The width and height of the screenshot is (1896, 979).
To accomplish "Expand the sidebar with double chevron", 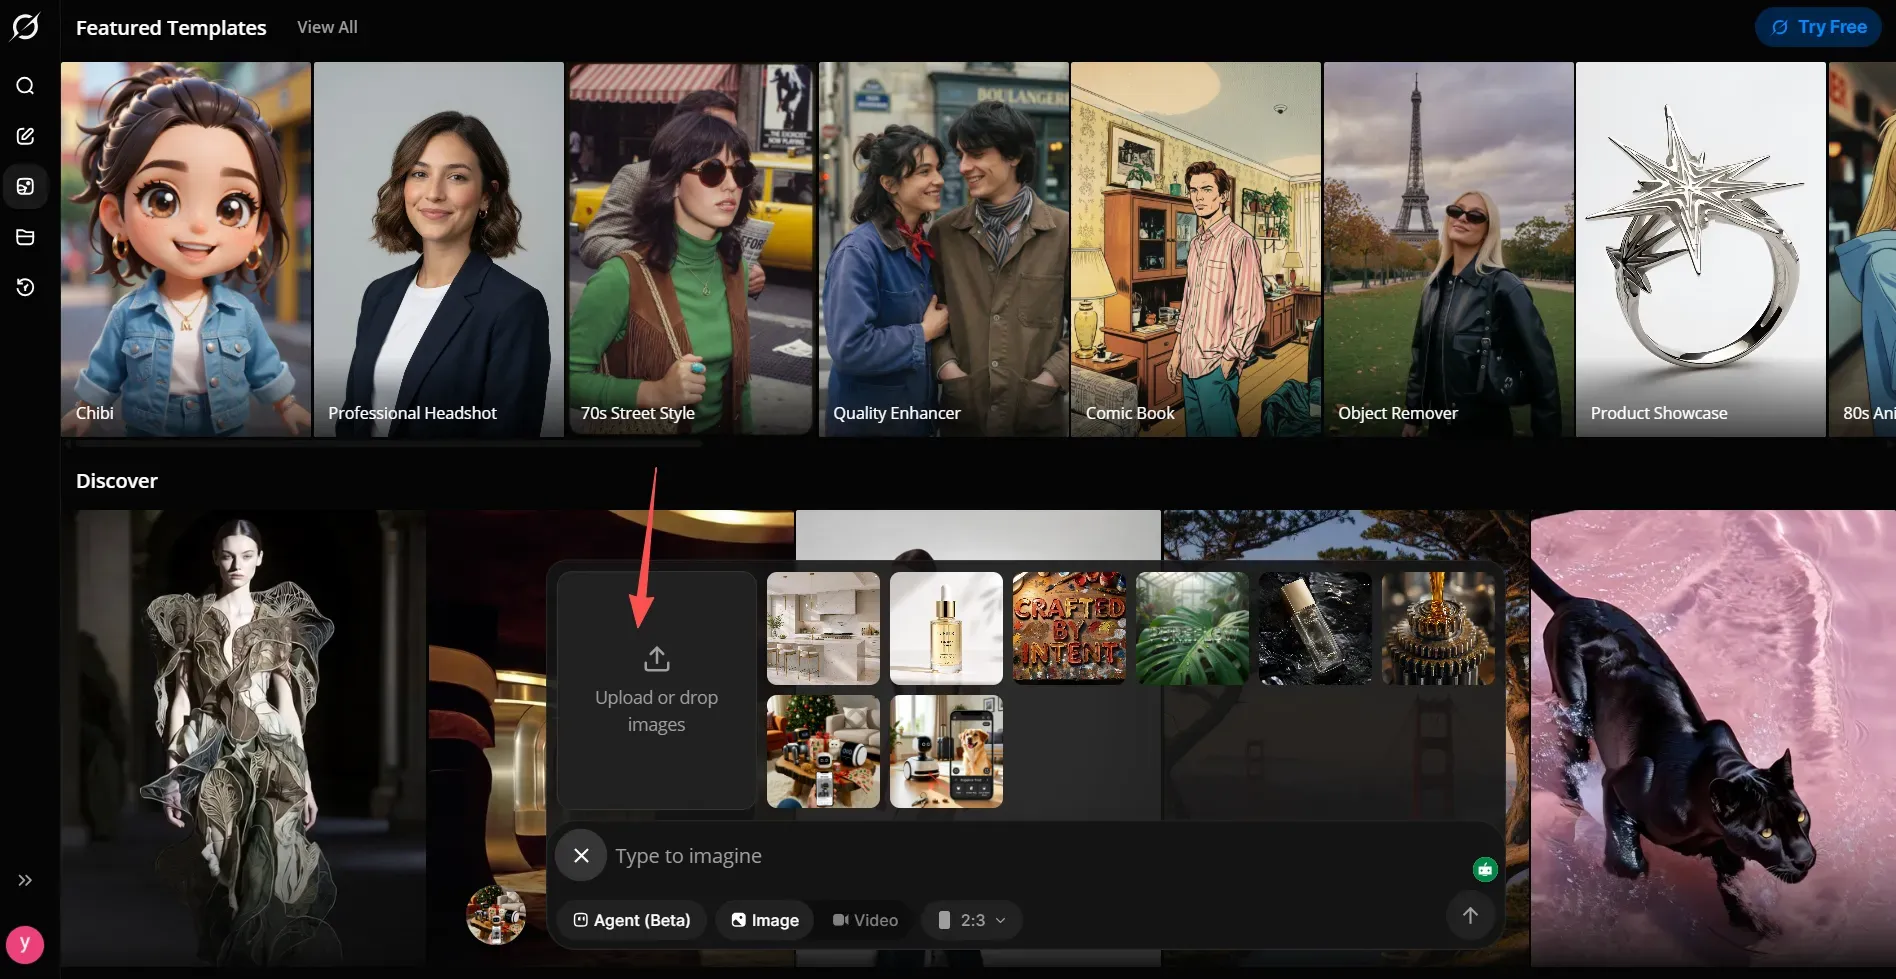I will (25, 880).
